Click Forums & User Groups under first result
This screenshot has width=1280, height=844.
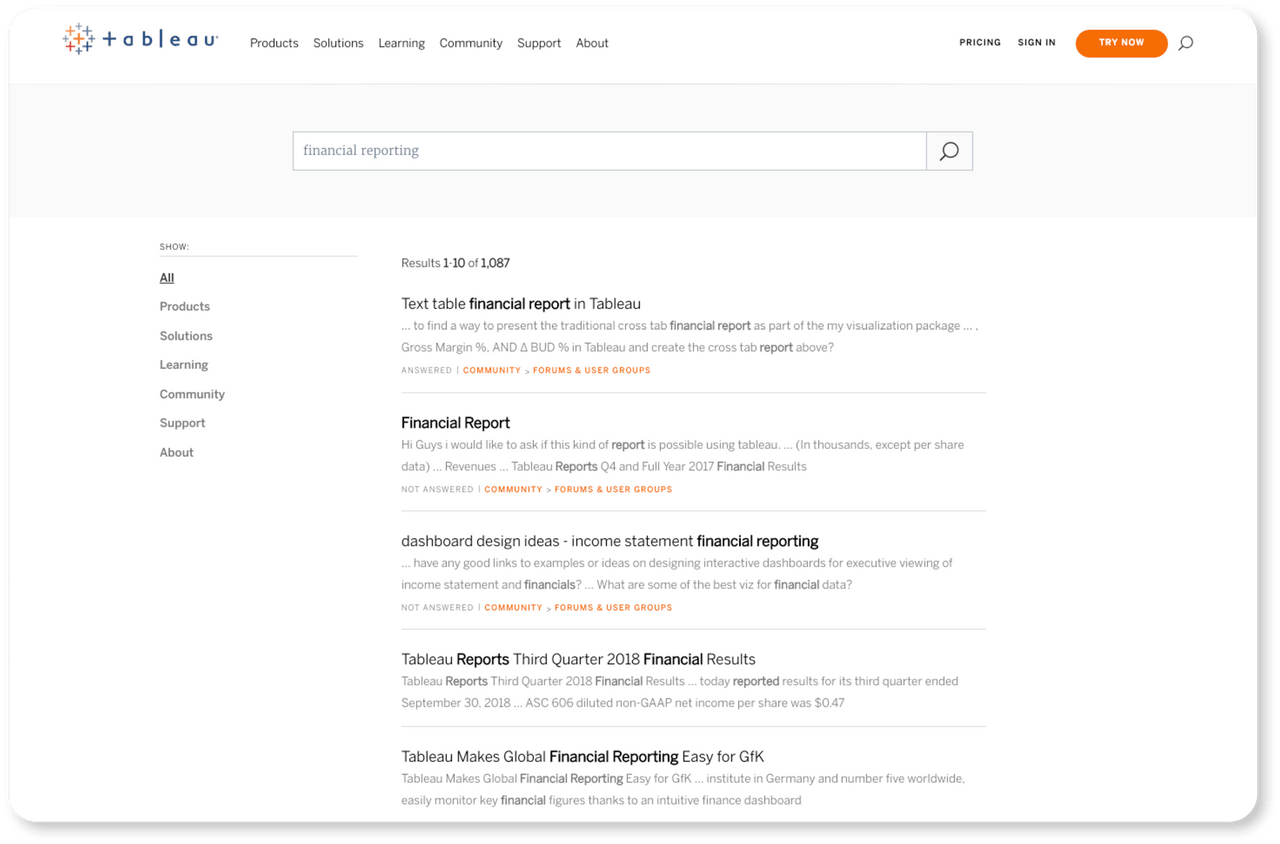pyautogui.click(x=591, y=370)
